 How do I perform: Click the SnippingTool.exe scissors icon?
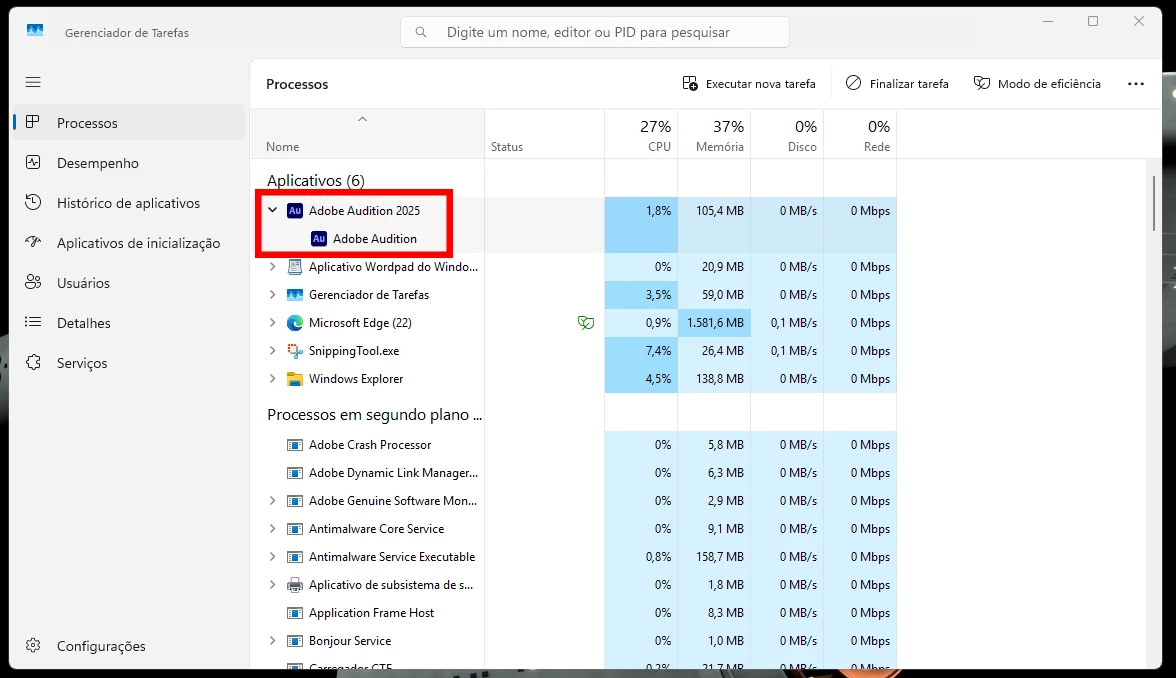[x=296, y=350]
